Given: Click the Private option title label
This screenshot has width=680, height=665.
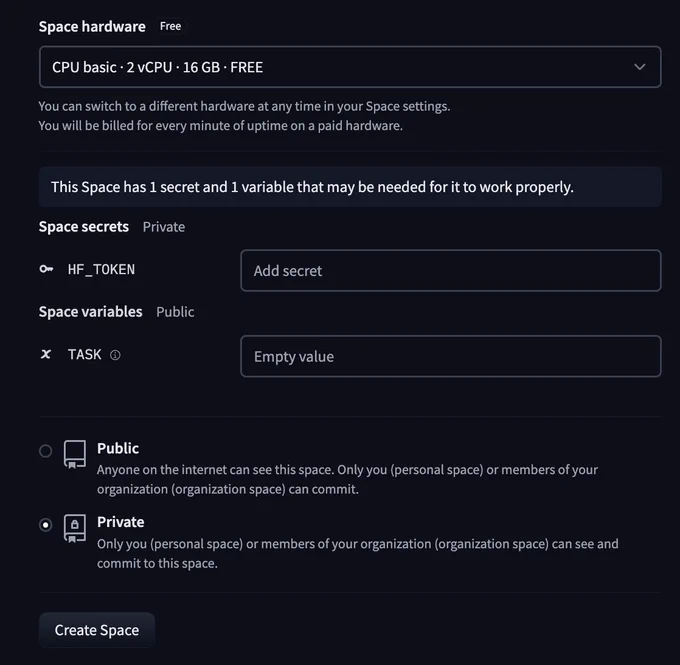Looking at the screenshot, I should [121, 522].
